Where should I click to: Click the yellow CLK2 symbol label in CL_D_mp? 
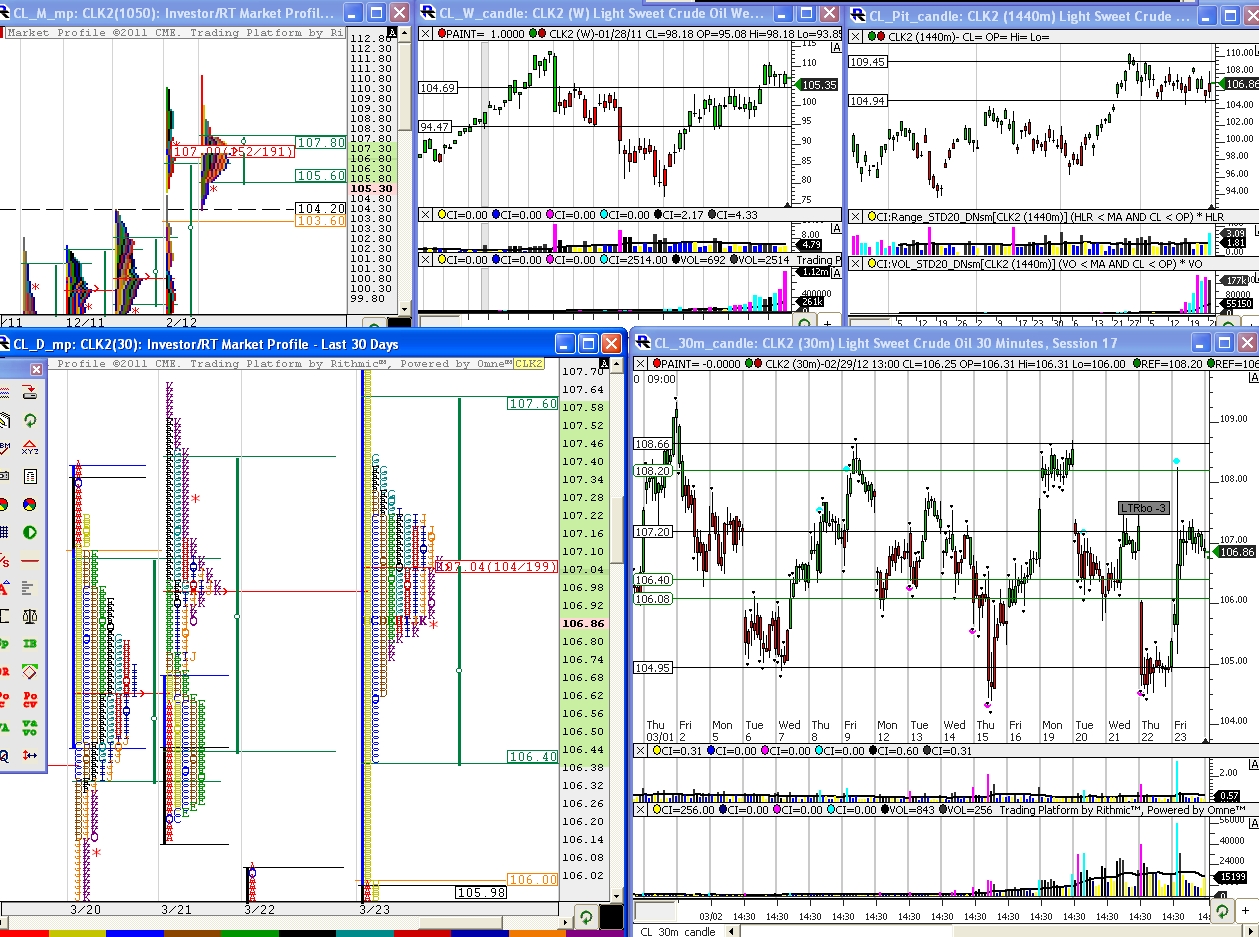click(x=529, y=364)
